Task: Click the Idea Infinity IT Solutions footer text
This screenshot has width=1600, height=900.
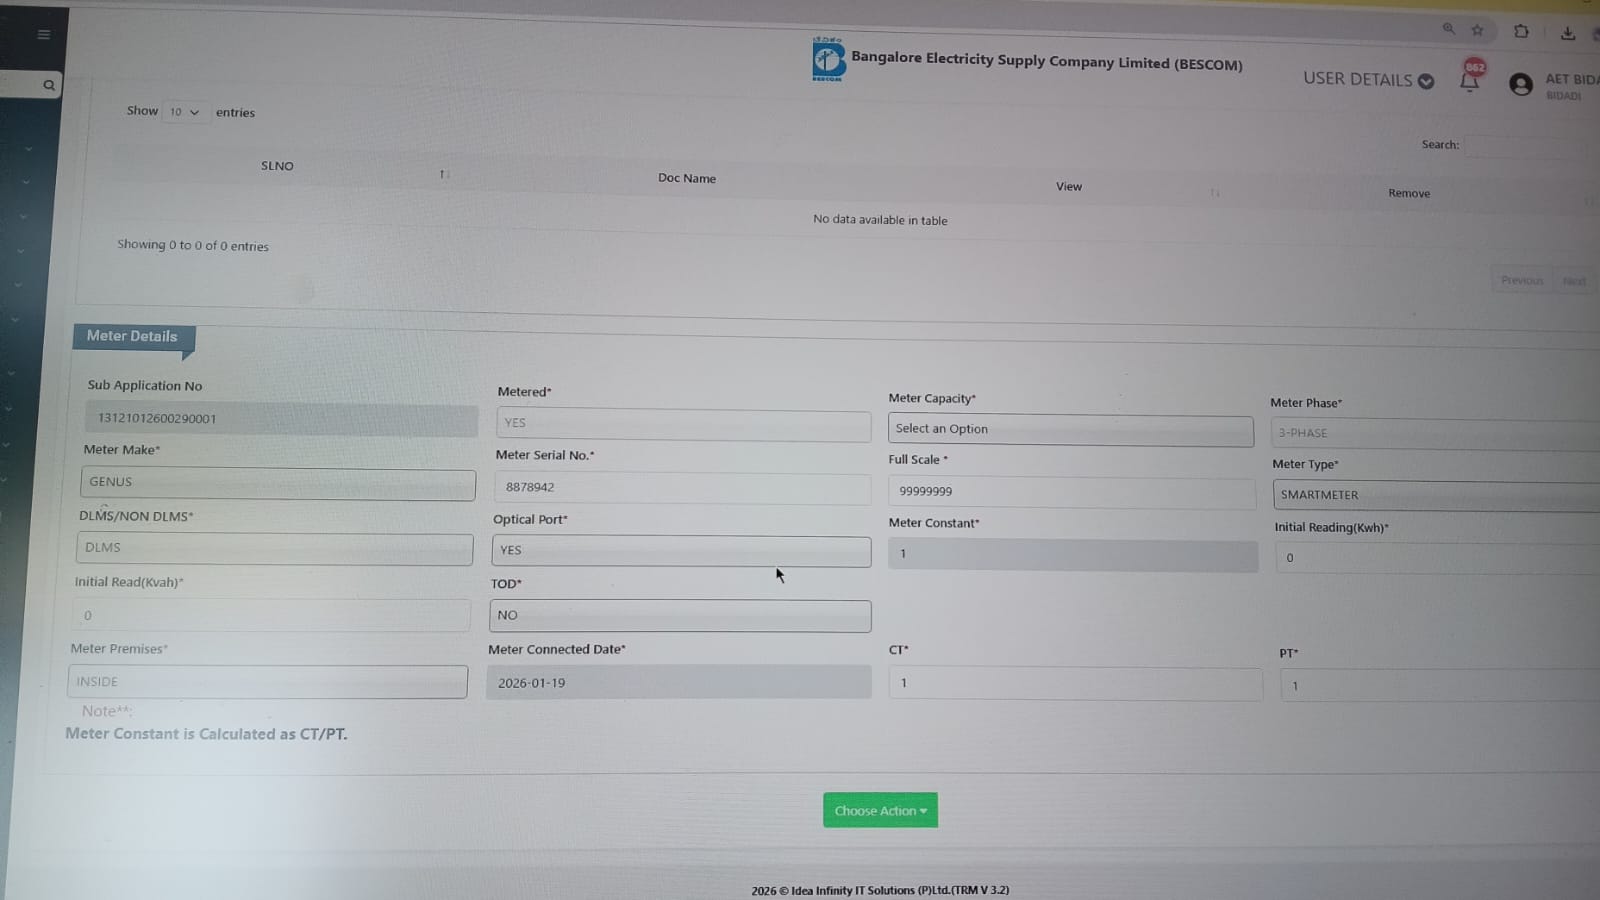Action: pyautogui.click(x=880, y=890)
